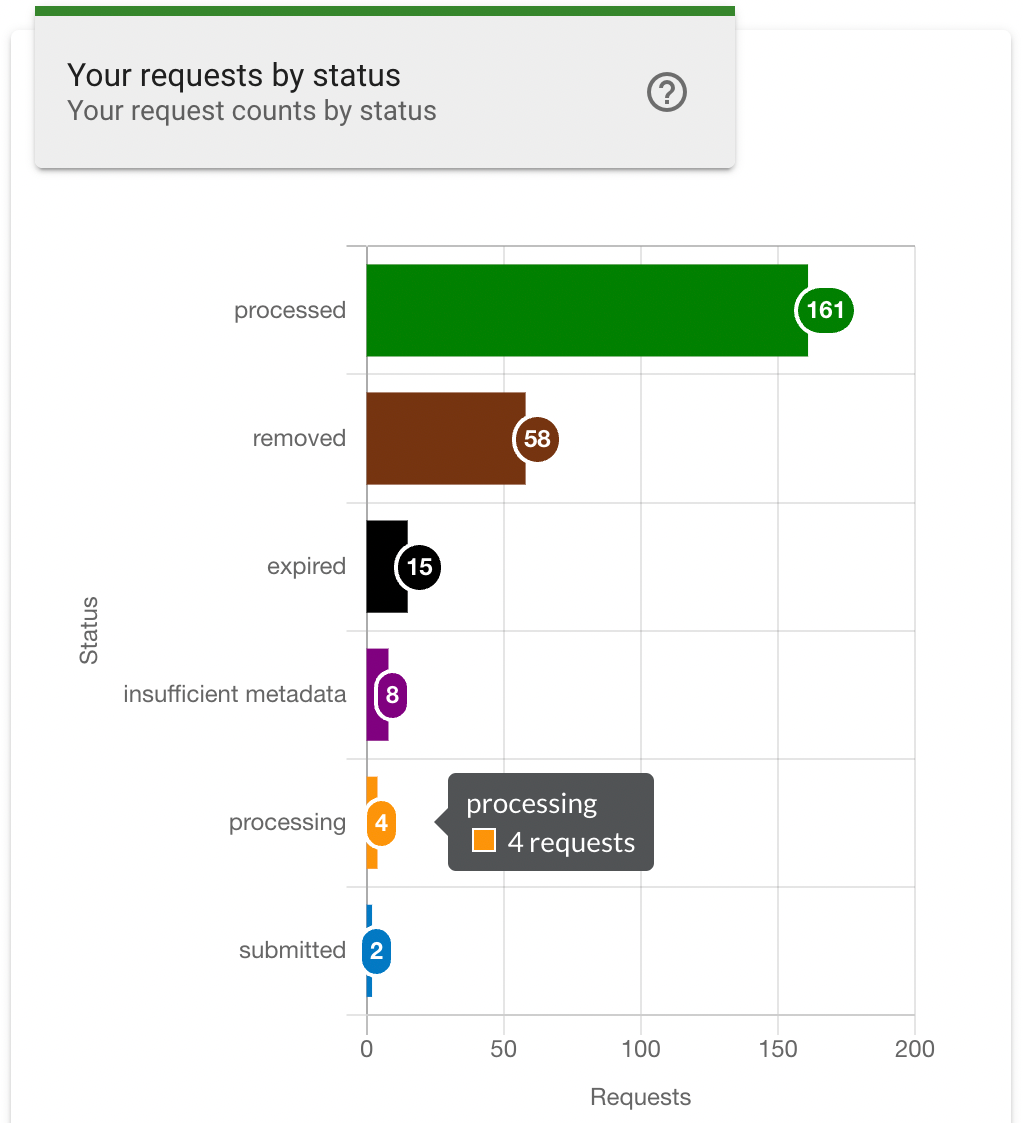Click the chart title Your requests by status

tap(232, 75)
